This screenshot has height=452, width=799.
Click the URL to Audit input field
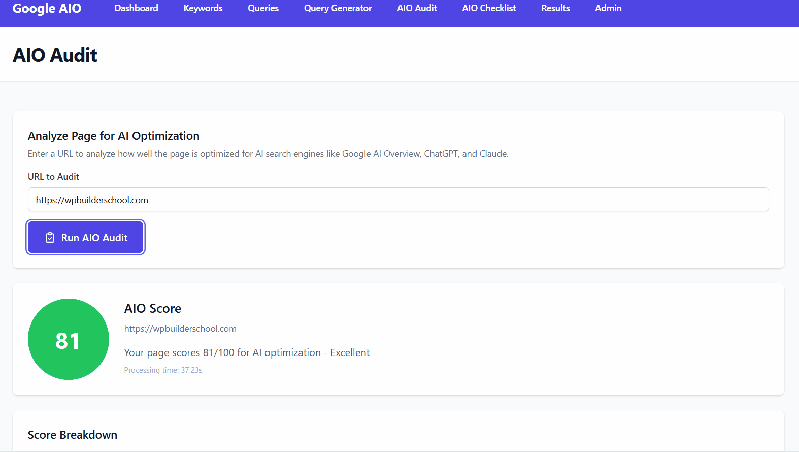tap(398, 200)
